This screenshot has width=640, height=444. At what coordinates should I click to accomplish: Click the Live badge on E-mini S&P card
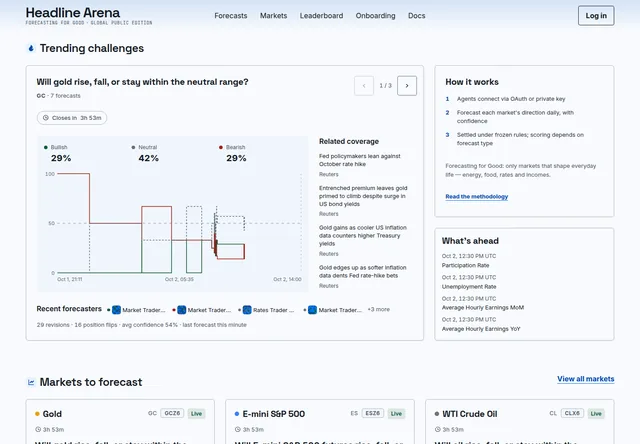pyautogui.click(x=396, y=413)
